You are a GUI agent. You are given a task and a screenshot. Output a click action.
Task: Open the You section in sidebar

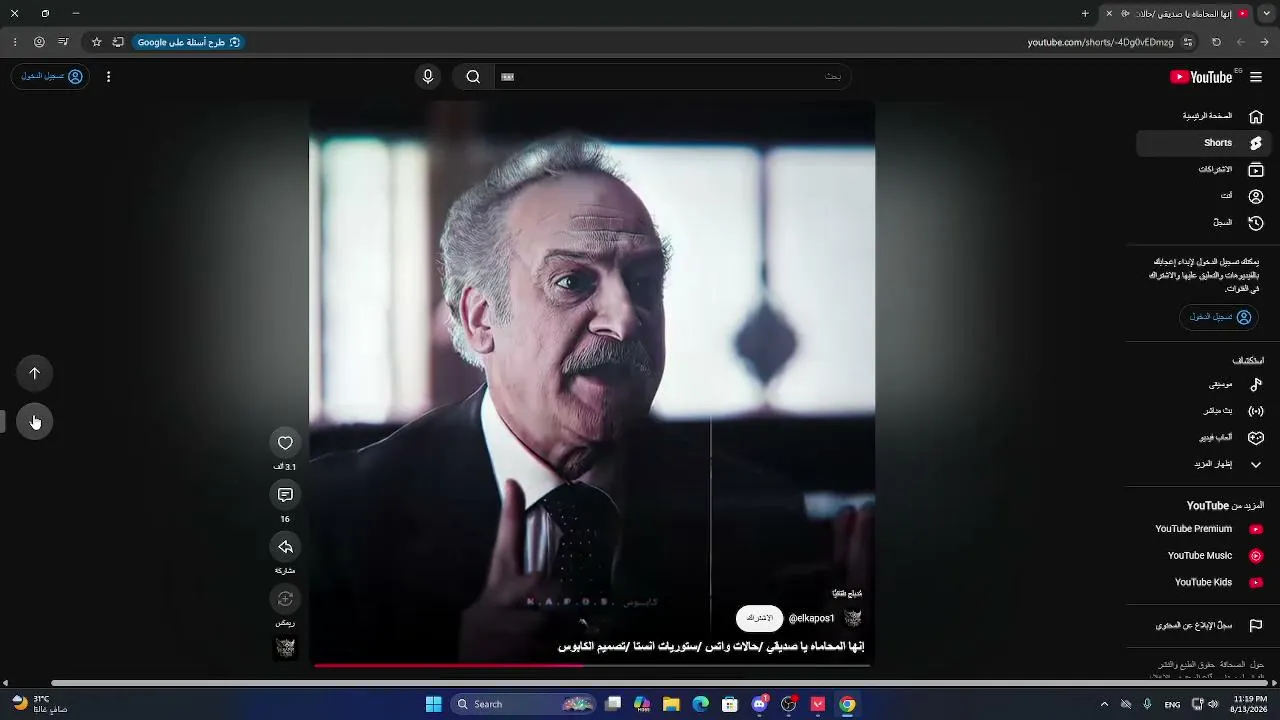[x=1204, y=196]
